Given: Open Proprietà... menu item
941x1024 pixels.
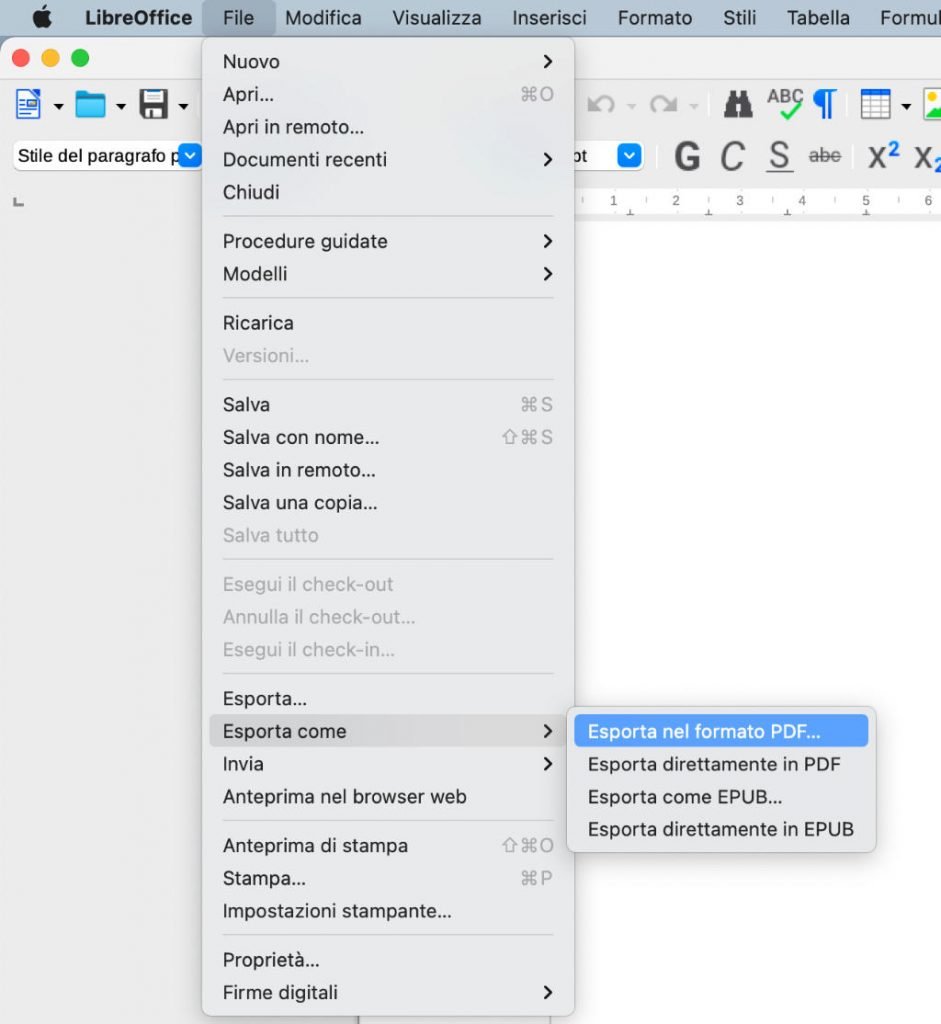Looking at the screenshot, I should 388,959.
